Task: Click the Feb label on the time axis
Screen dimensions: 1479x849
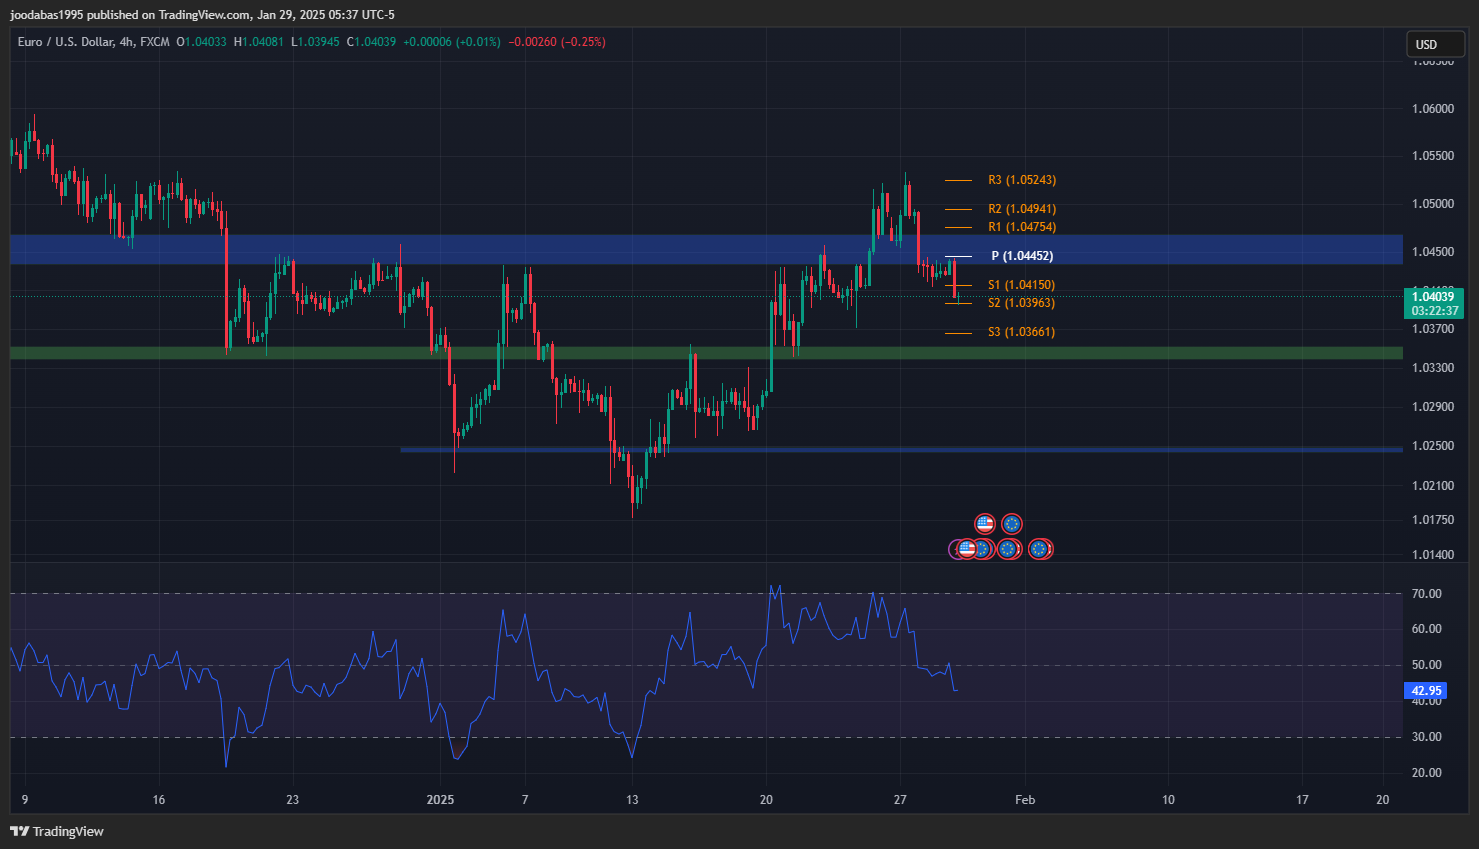Action: click(x=1024, y=799)
